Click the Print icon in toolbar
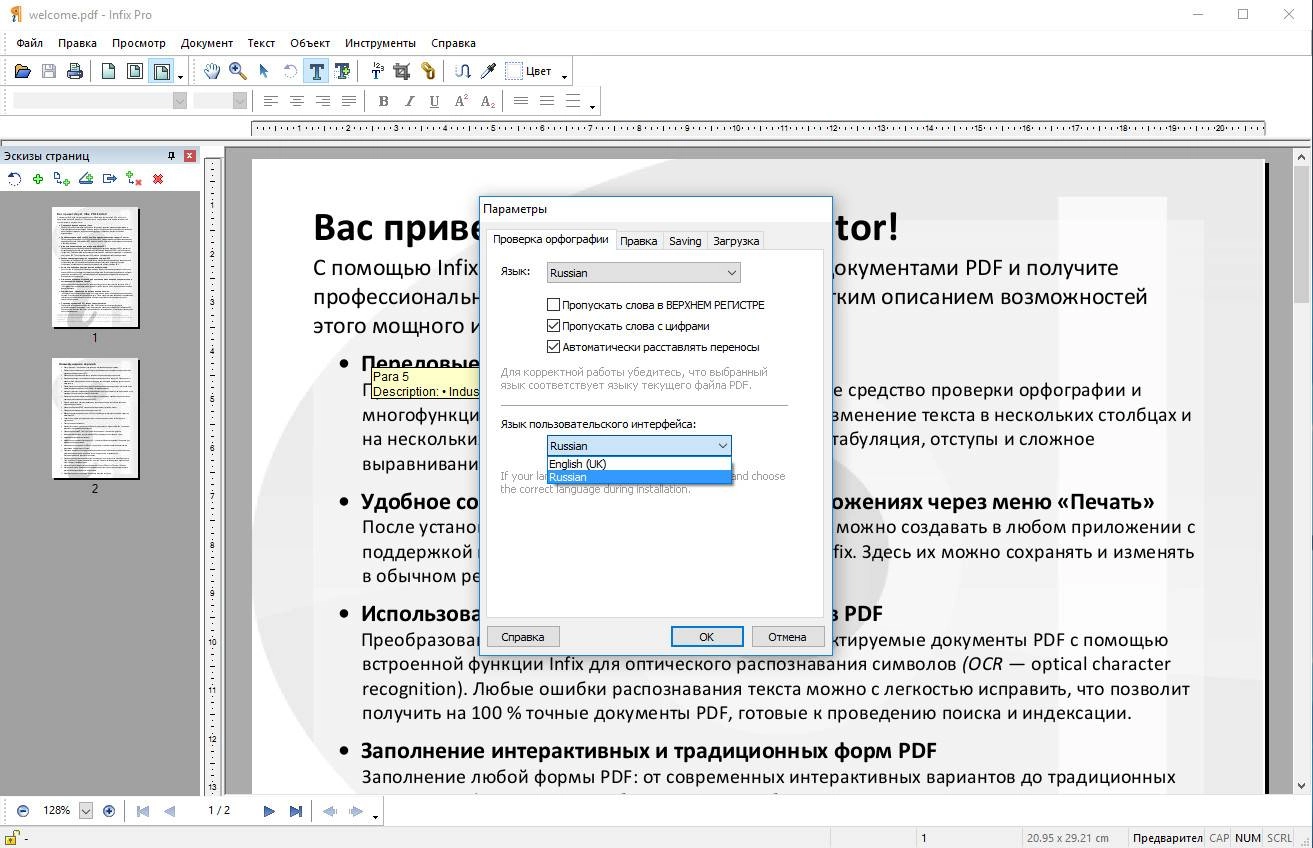Viewport: 1313px width, 848px height. point(74,71)
